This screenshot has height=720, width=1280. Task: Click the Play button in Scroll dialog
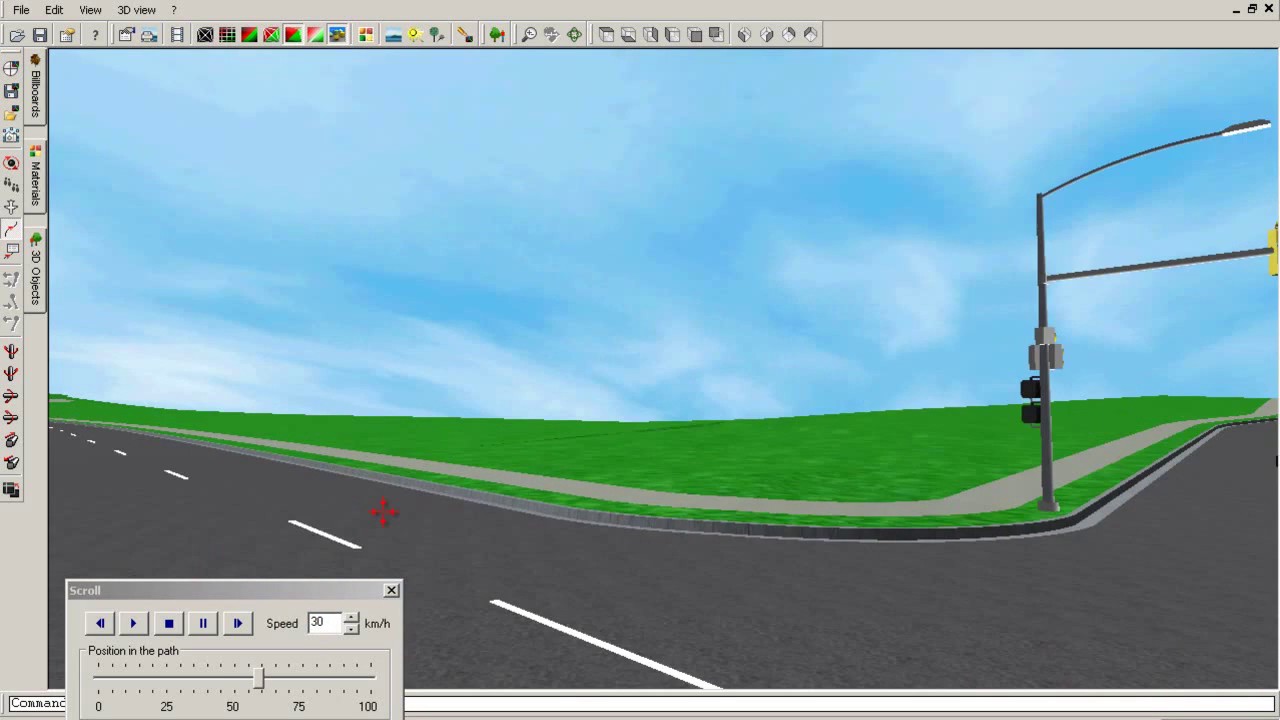tap(133, 623)
